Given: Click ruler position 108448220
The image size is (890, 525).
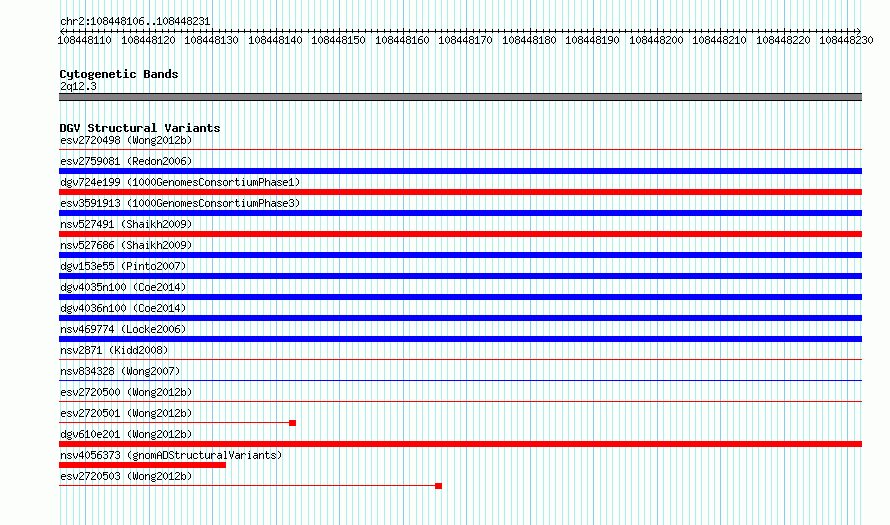Looking at the screenshot, I should [783, 40].
